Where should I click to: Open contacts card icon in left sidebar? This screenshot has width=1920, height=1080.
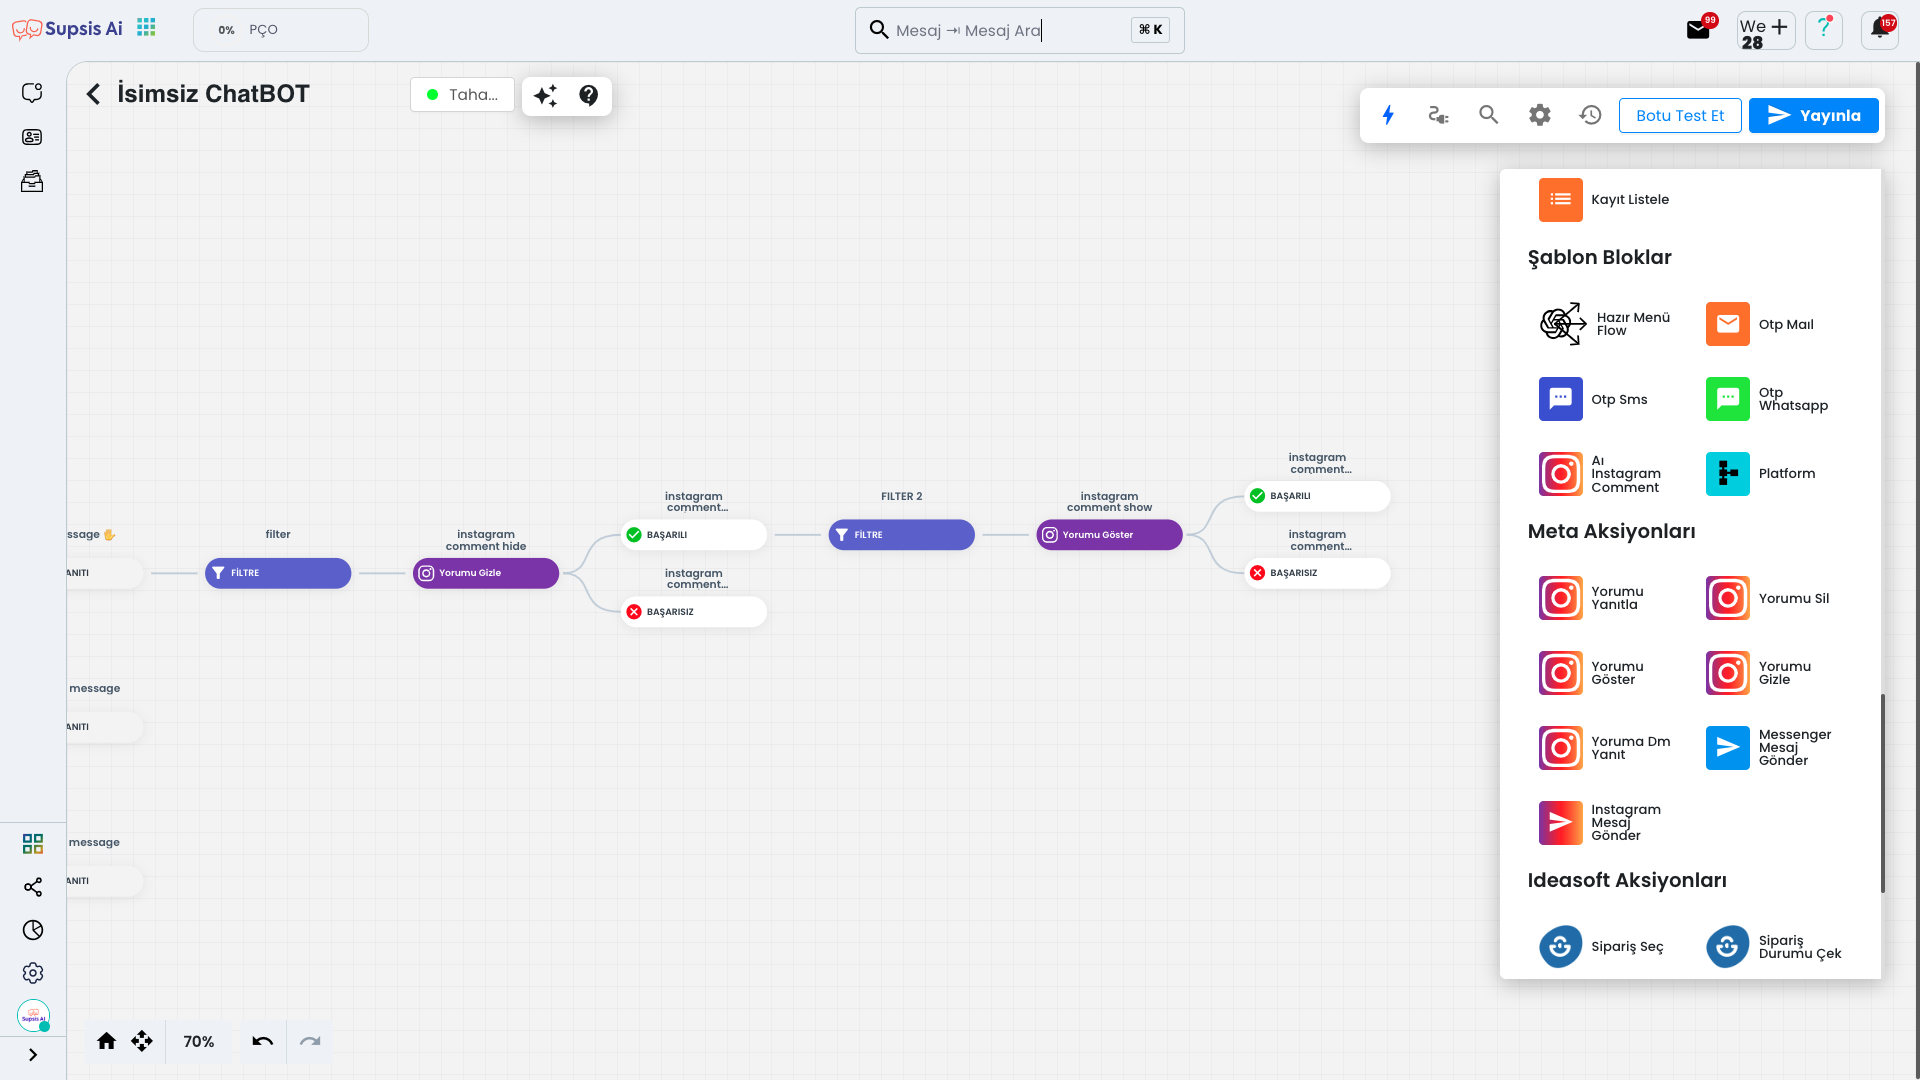coord(32,137)
